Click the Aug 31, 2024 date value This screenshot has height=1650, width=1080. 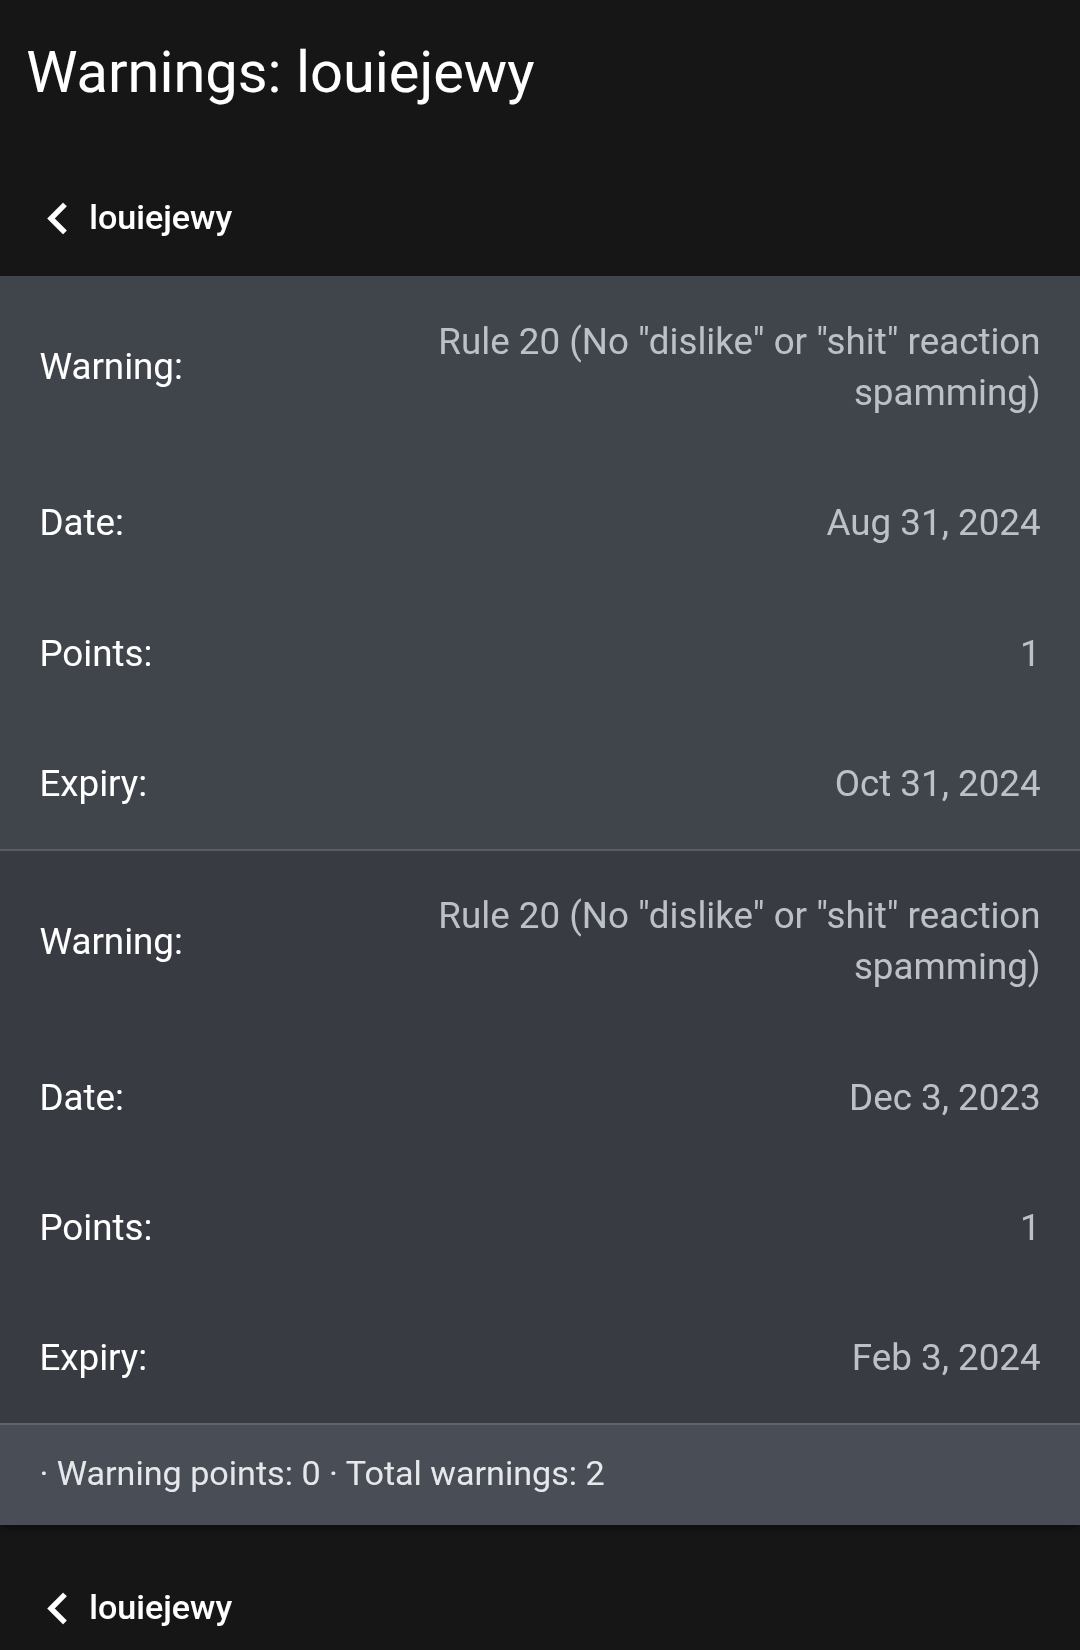pyautogui.click(x=933, y=523)
